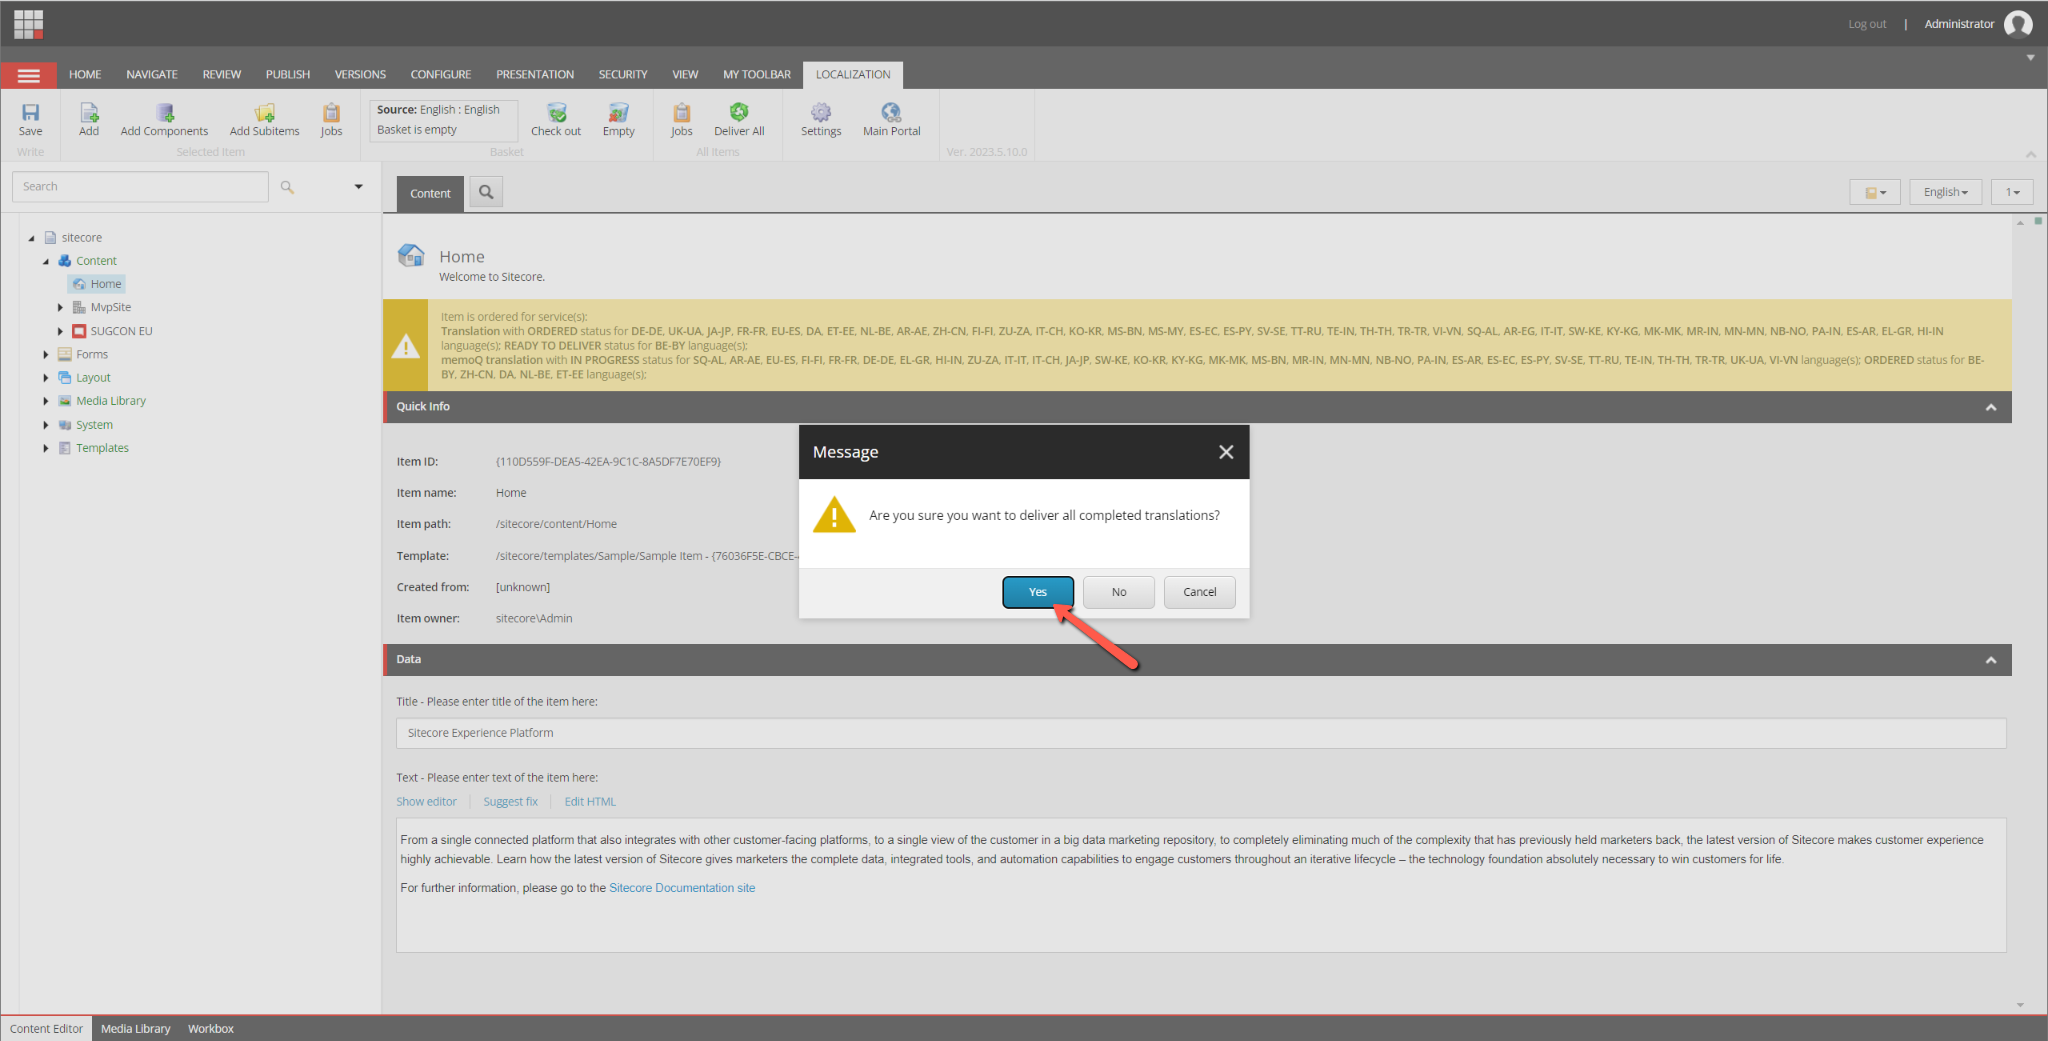Open the search options dropdown arrow

click(359, 187)
